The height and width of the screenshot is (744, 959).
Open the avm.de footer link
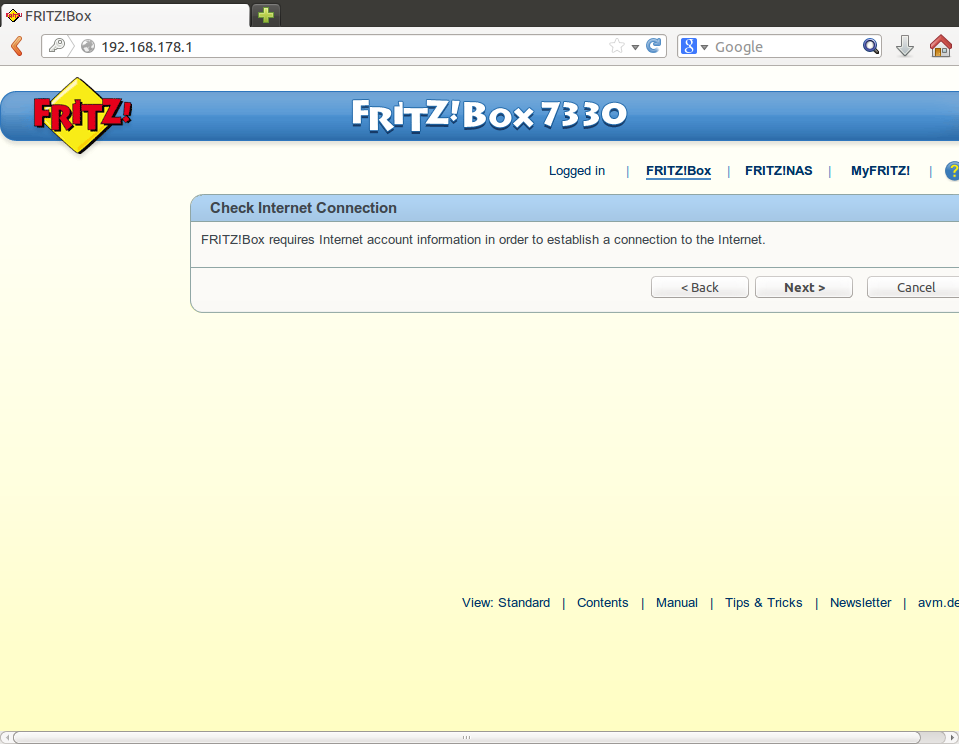coord(938,603)
